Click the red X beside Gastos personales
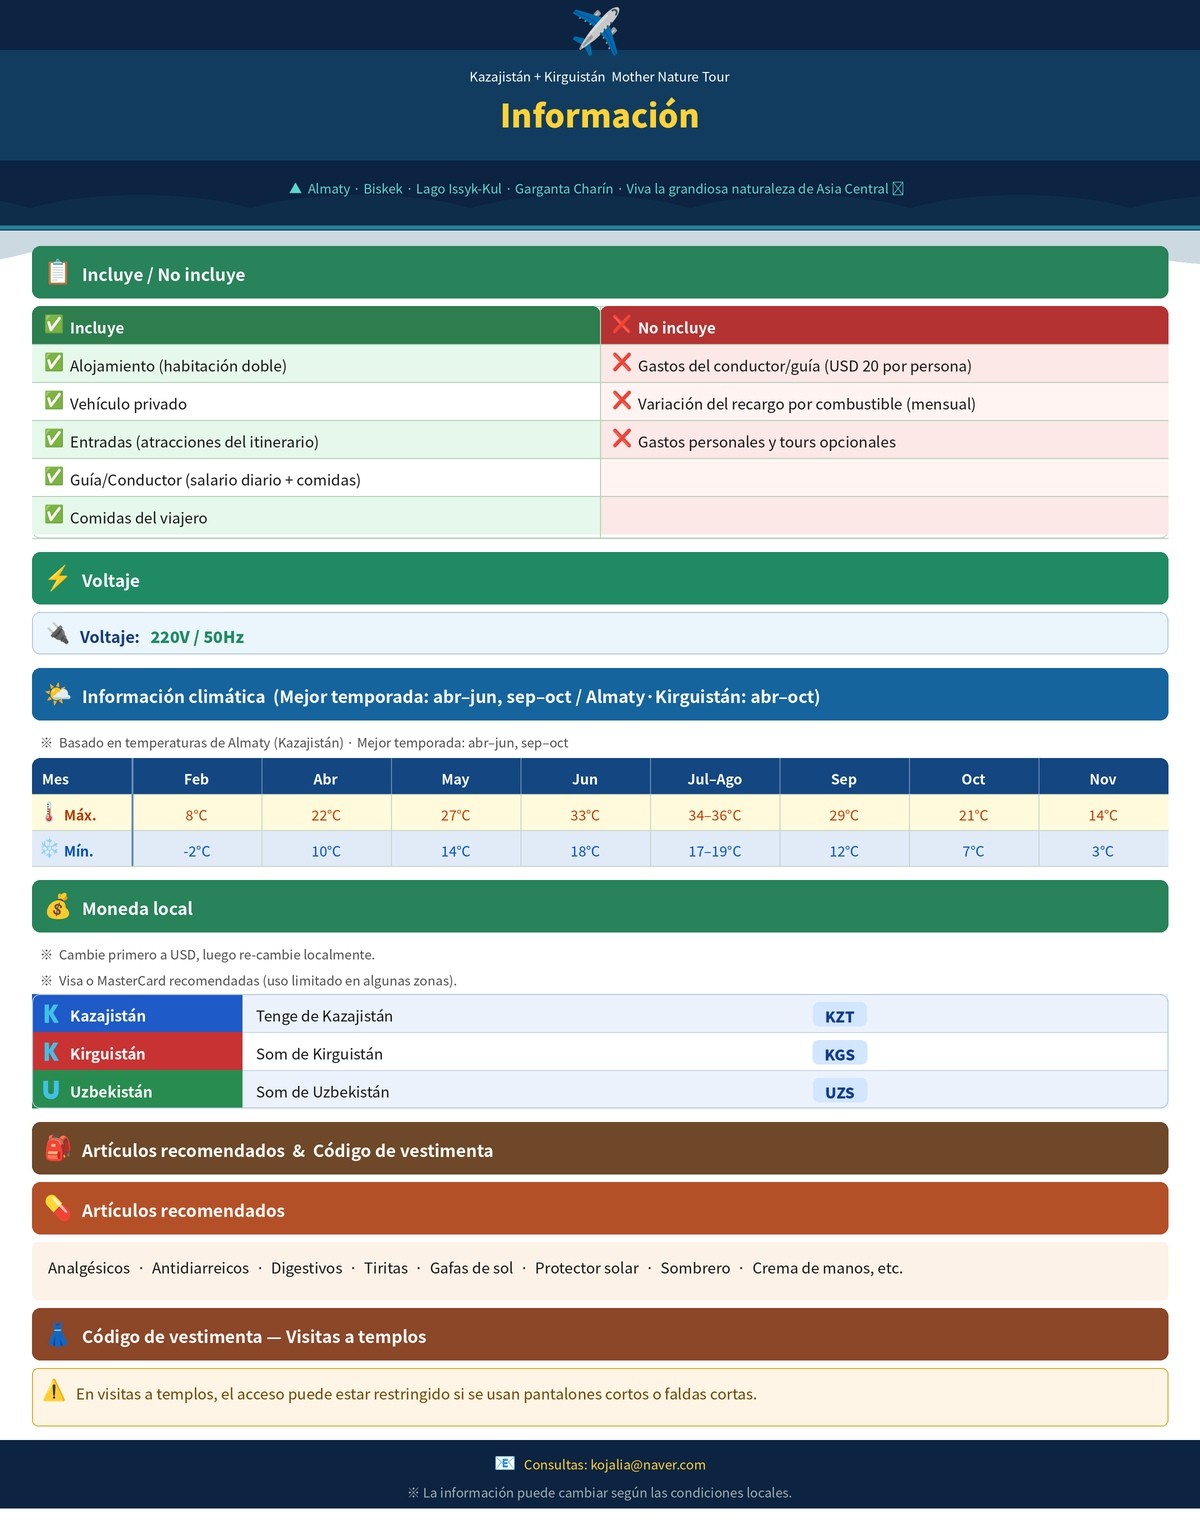The height and width of the screenshot is (1524, 1200). click(x=622, y=439)
